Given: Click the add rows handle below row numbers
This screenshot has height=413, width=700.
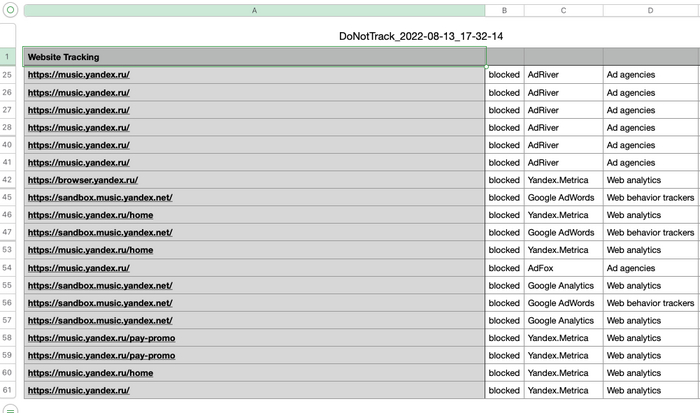Looking at the screenshot, I should point(10,409).
